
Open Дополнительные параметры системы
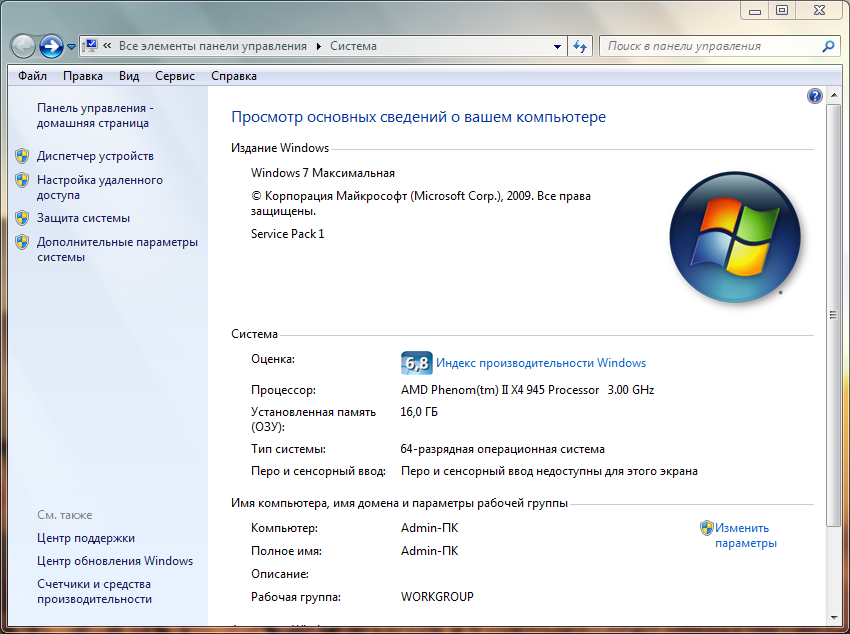tap(117, 249)
